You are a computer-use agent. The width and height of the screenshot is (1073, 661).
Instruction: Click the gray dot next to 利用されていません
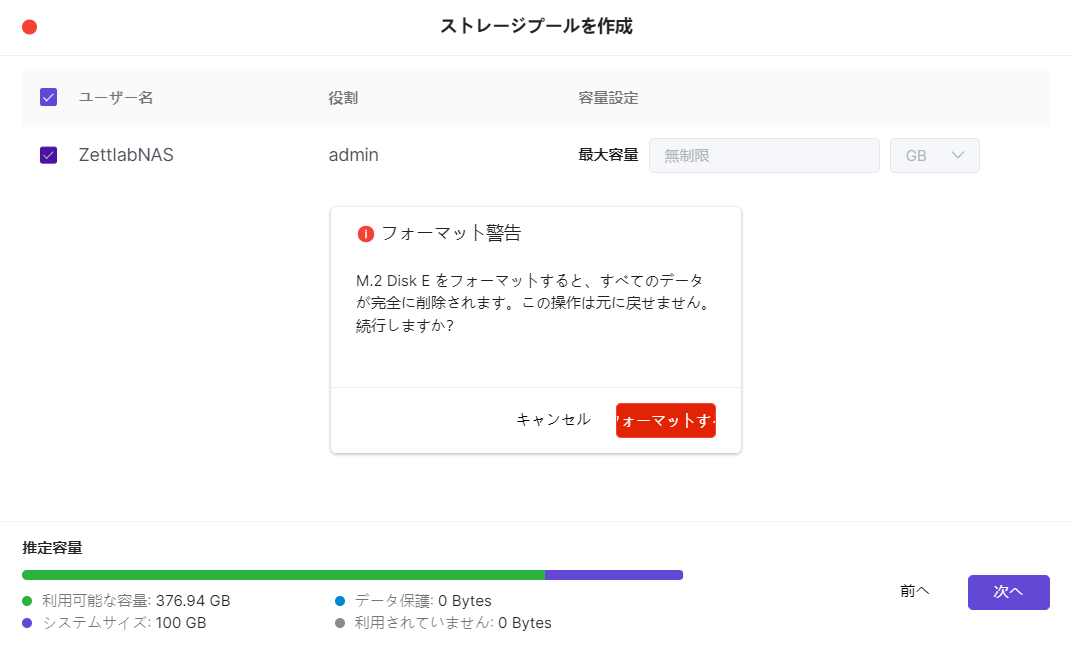(x=340, y=623)
